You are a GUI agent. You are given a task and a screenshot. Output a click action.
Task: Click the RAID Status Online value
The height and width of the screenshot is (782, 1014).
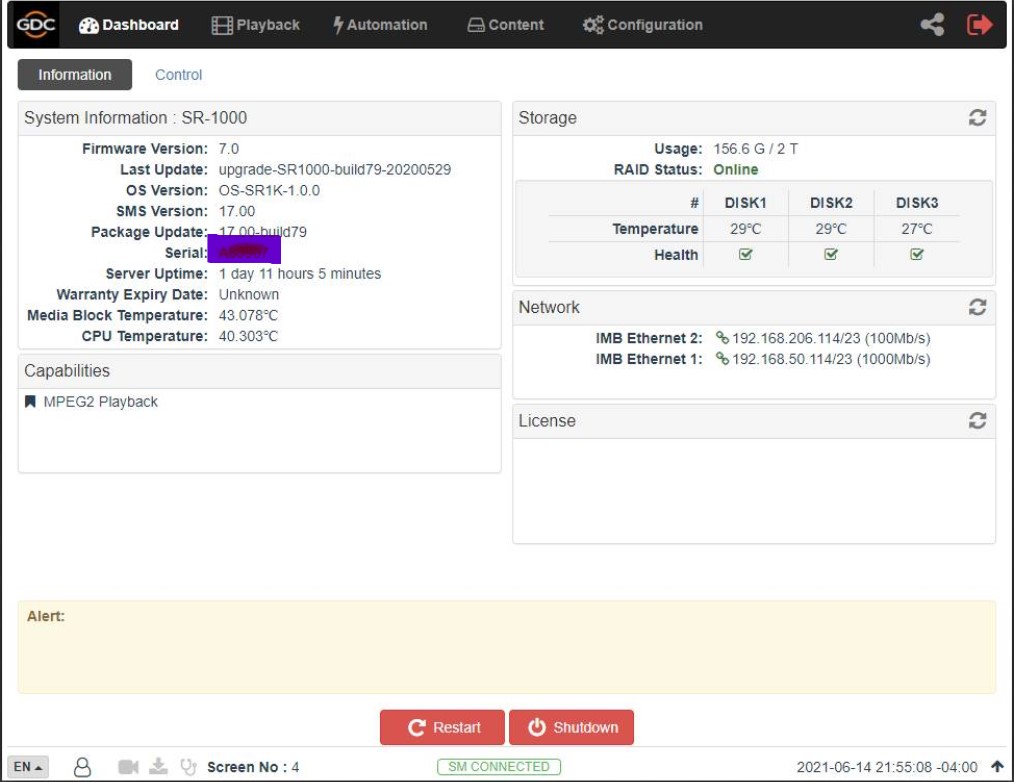(x=735, y=169)
